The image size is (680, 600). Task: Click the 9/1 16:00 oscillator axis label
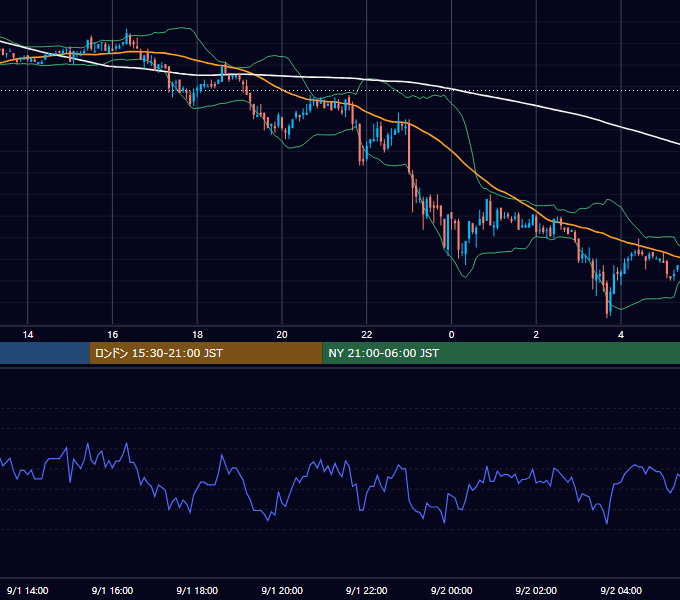point(112,590)
